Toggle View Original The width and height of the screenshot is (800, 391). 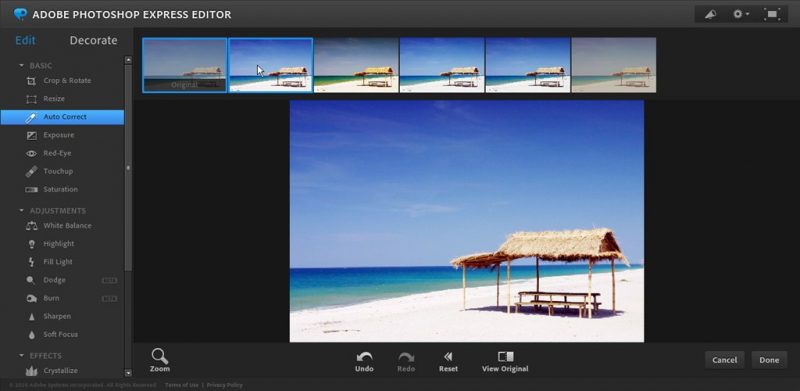(x=505, y=361)
